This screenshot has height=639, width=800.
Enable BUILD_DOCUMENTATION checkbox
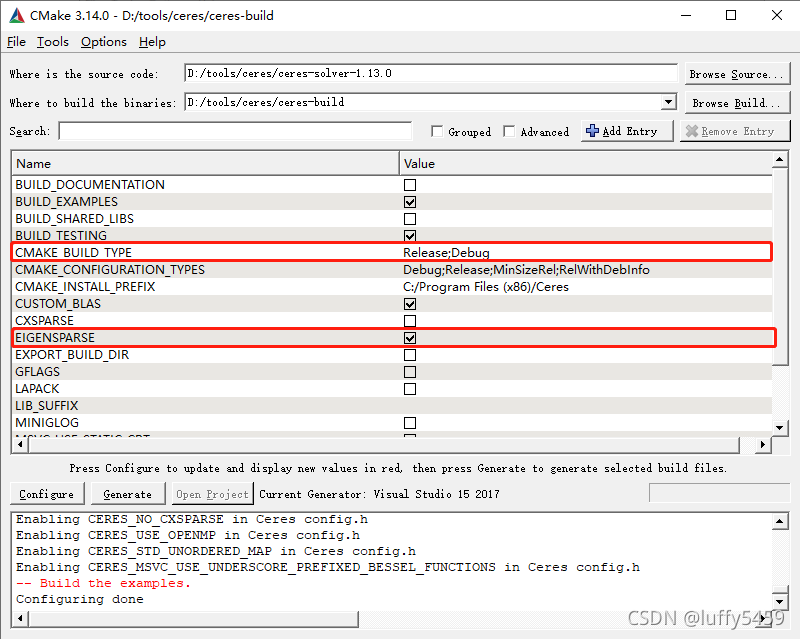tap(410, 185)
